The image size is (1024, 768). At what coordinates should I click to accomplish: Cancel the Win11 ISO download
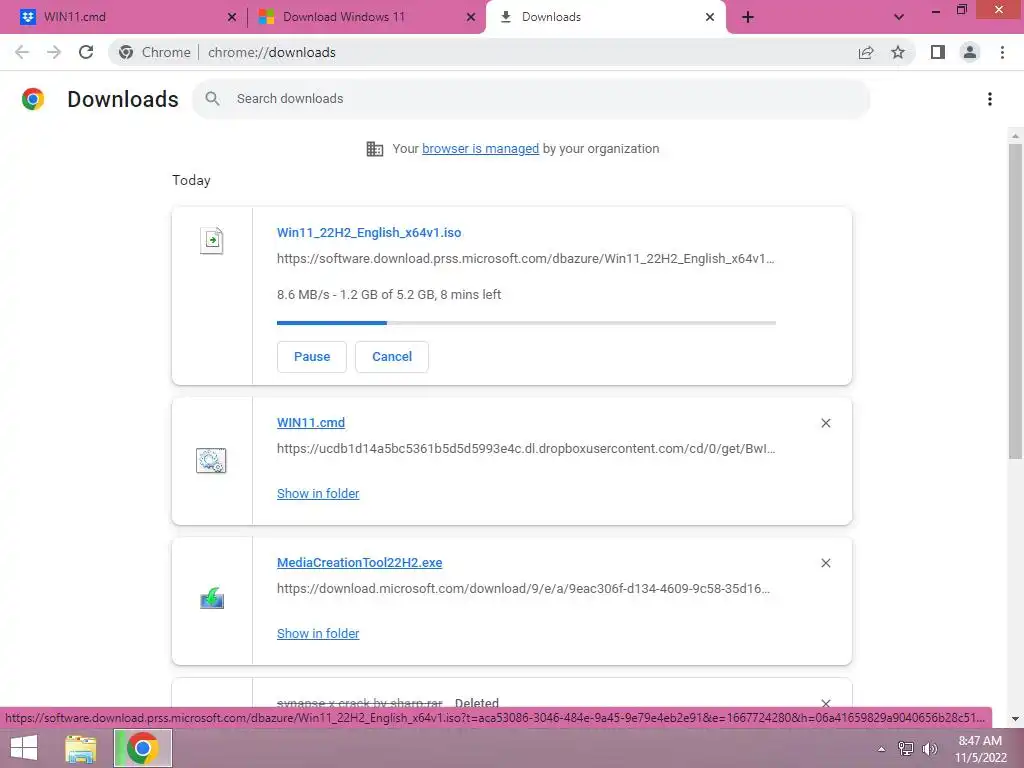[x=392, y=357]
